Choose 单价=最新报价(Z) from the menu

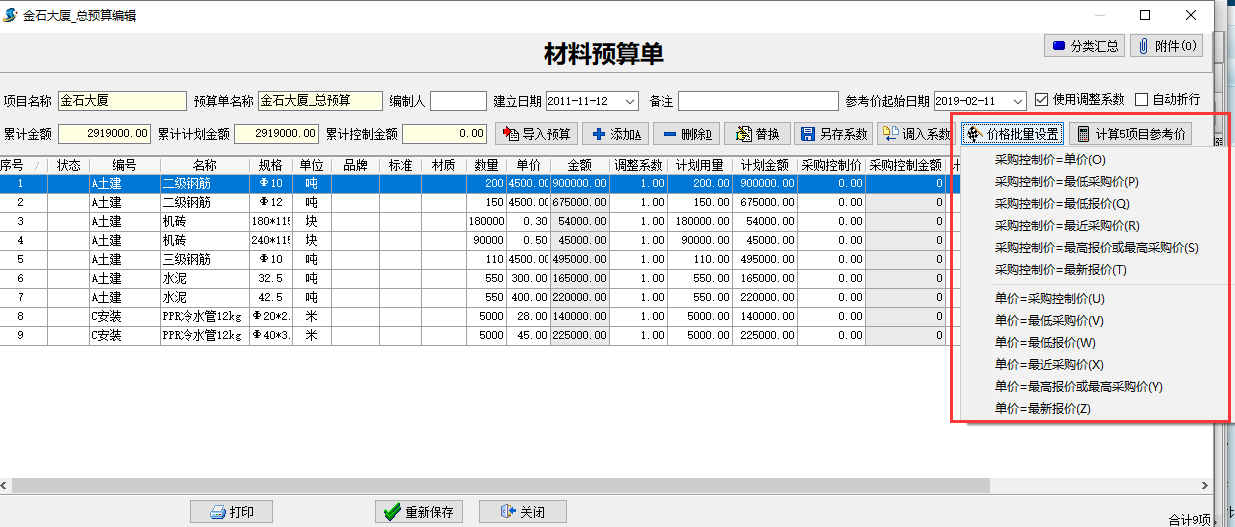1042,408
